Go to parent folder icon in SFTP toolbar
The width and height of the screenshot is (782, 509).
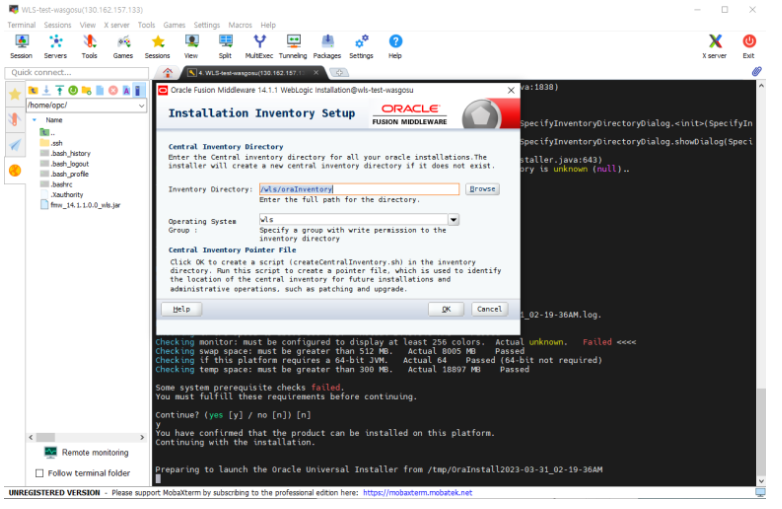(x=33, y=90)
